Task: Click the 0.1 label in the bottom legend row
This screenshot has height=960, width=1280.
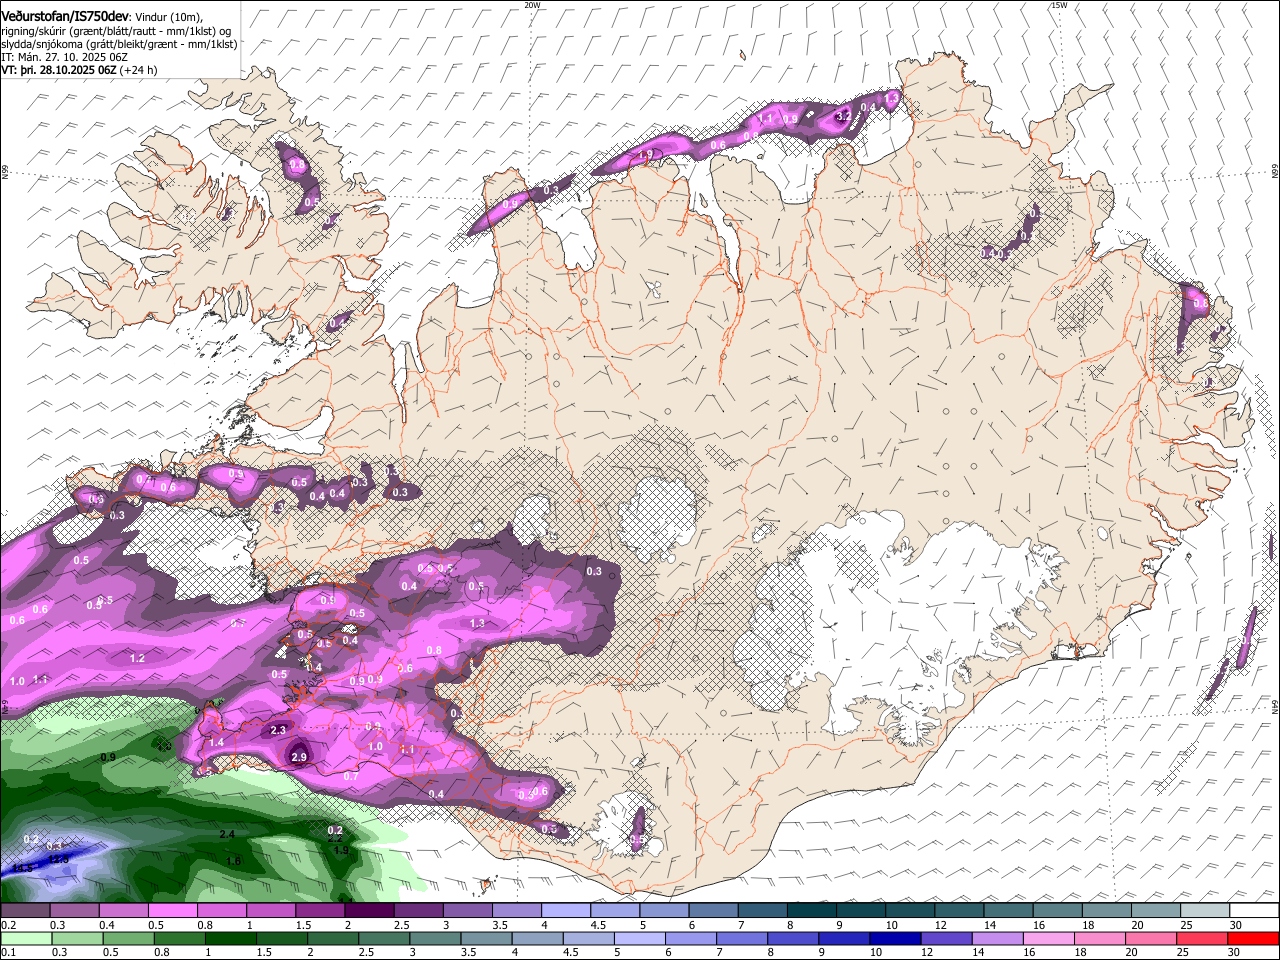Action: (x=8, y=952)
